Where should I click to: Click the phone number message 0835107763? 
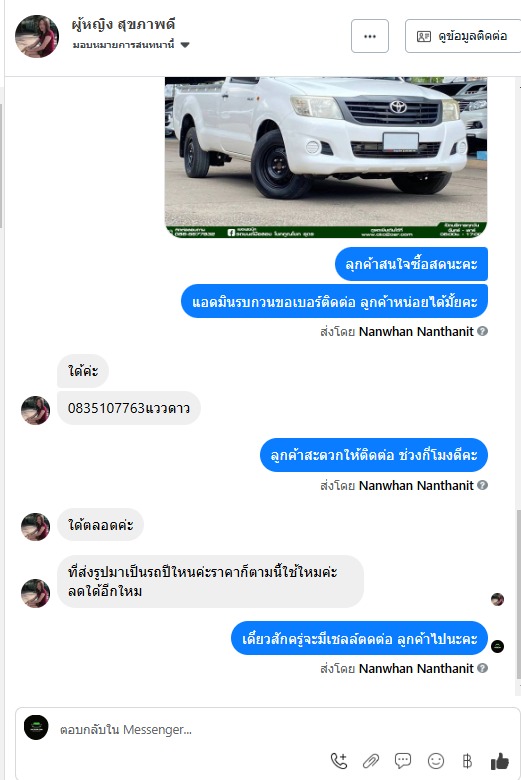129,408
